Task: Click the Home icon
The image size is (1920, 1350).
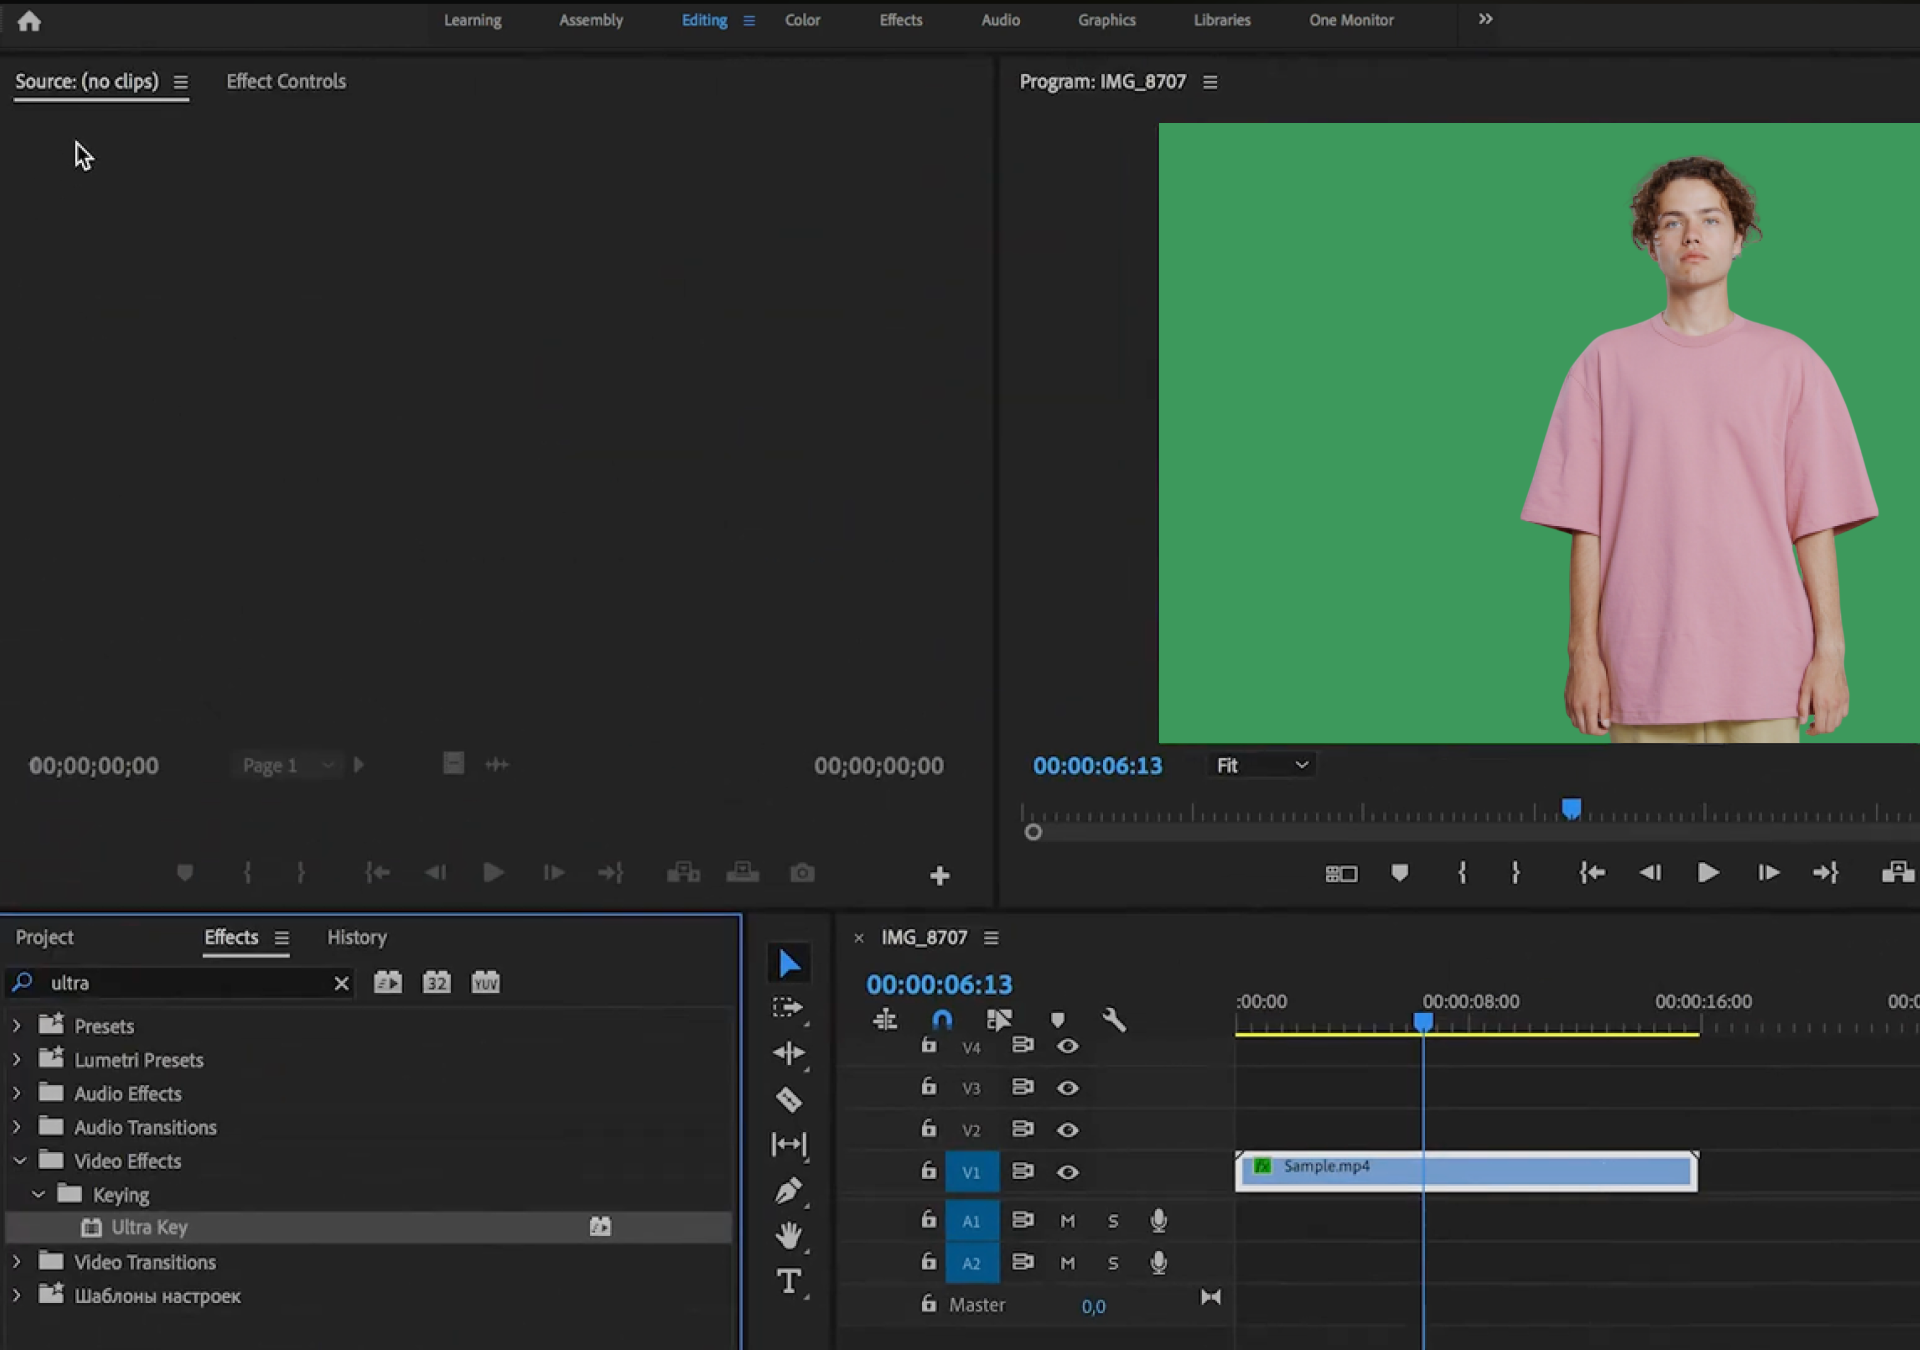Action: click(x=29, y=21)
